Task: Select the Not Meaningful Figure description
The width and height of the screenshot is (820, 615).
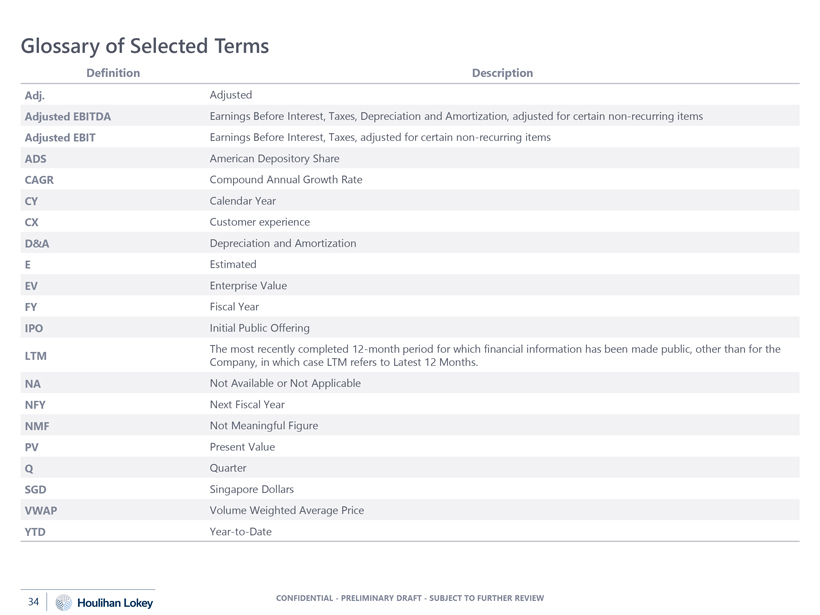Action: 264,426
